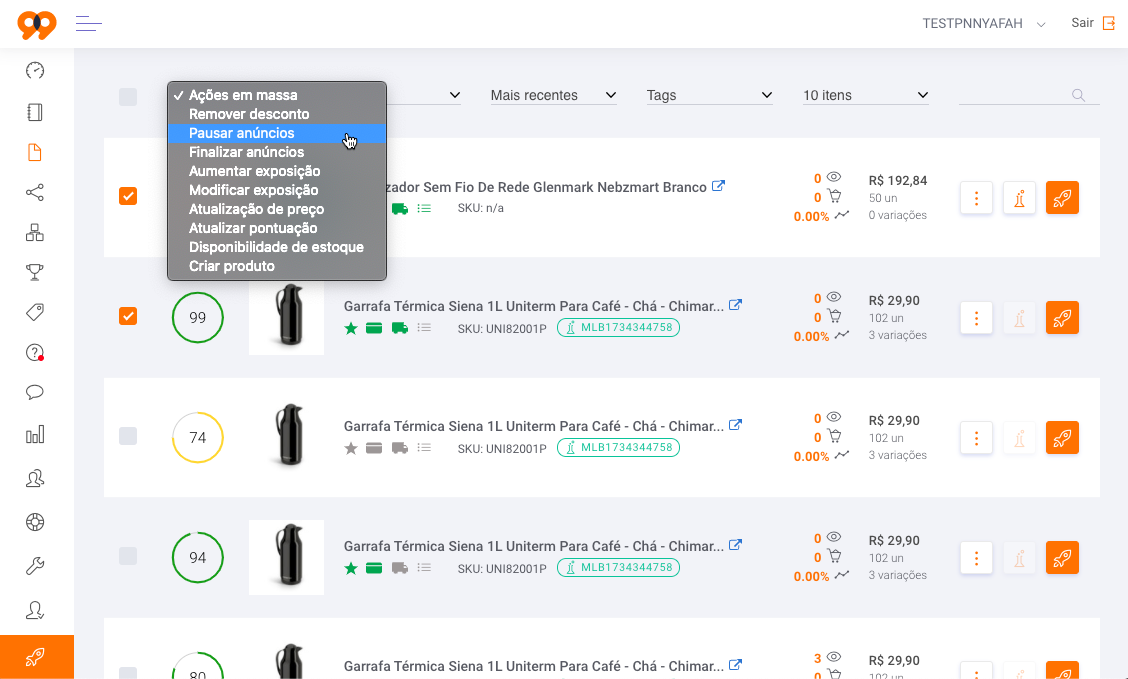The width and height of the screenshot is (1128, 679).
Task: Select the orange document icon in sidebar
Action: coord(35,152)
